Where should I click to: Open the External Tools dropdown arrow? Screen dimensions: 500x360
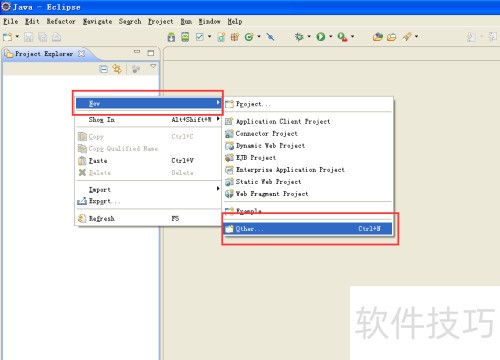point(352,36)
